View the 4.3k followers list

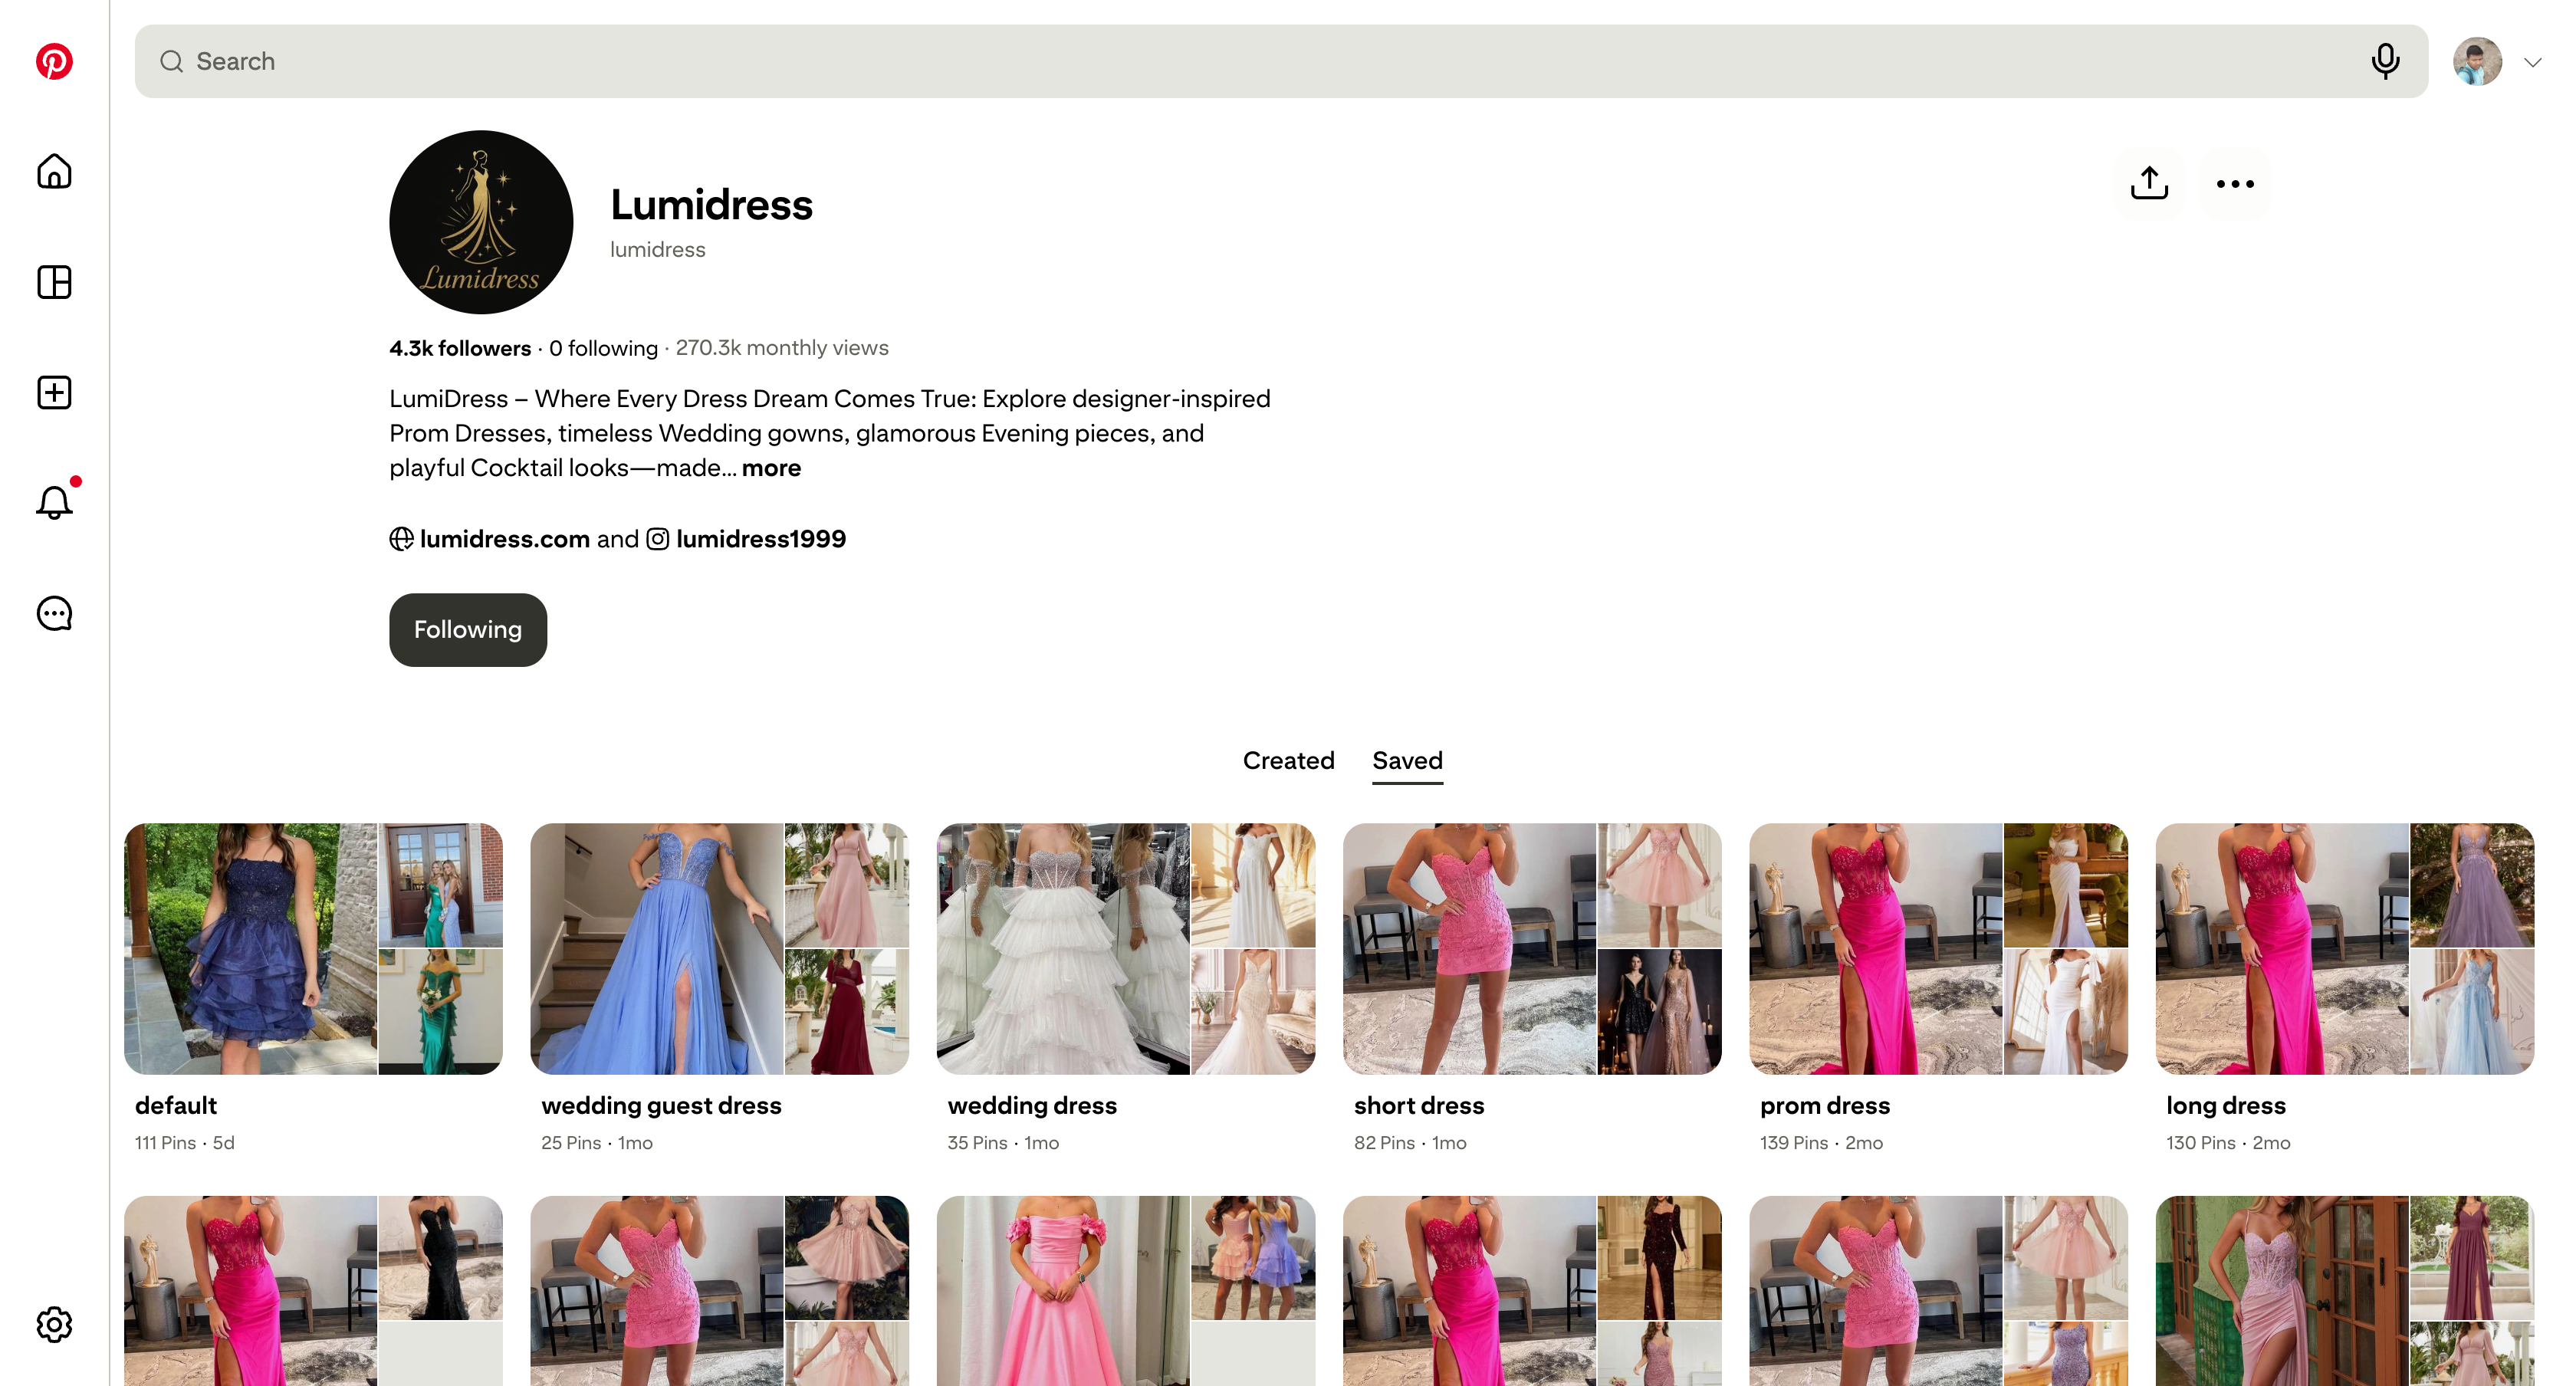[x=460, y=348]
